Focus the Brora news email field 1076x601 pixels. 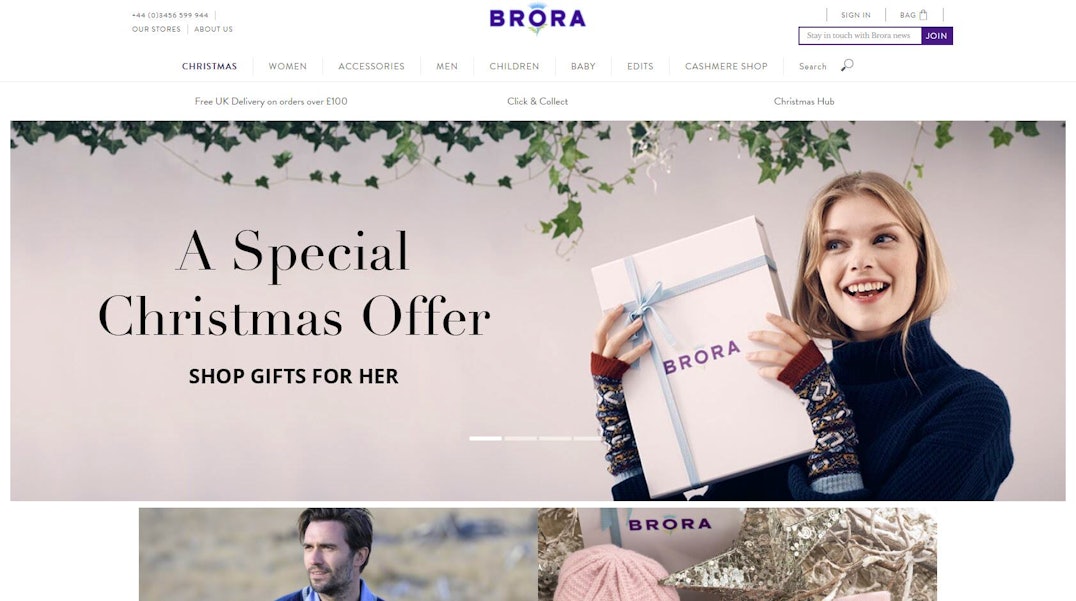click(x=860, y=36)
